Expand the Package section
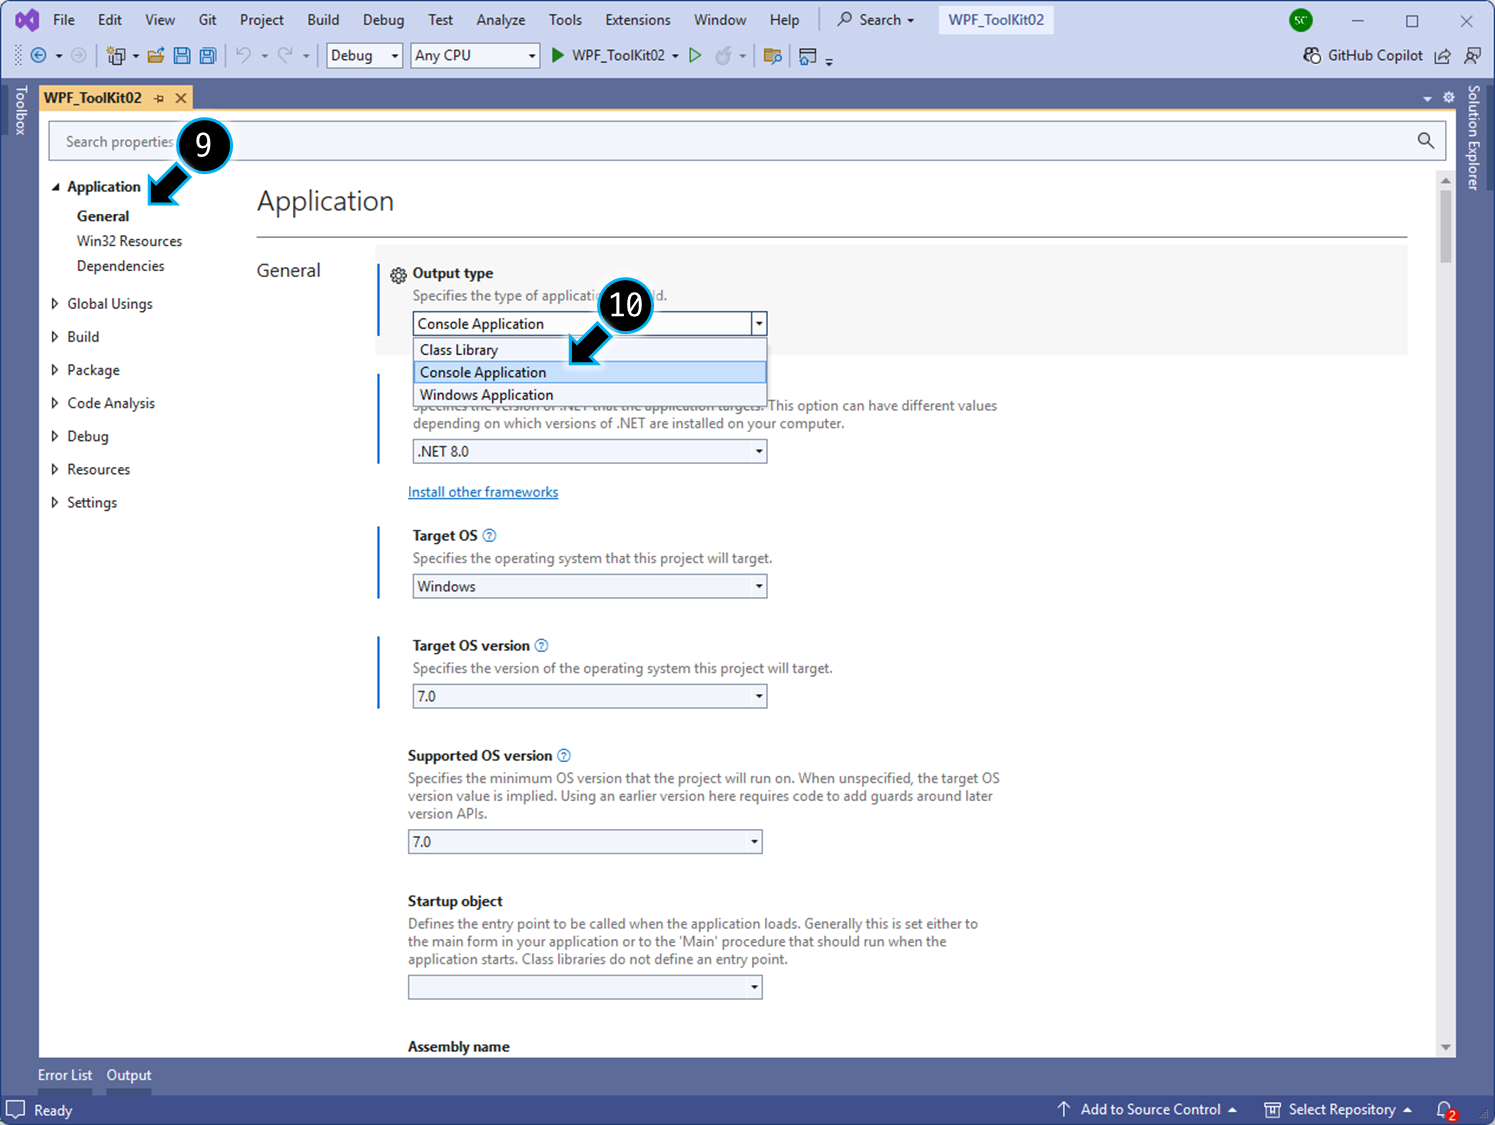Screen dimensions: 1495x1125 pyautogui.click(x=55, y=370)
